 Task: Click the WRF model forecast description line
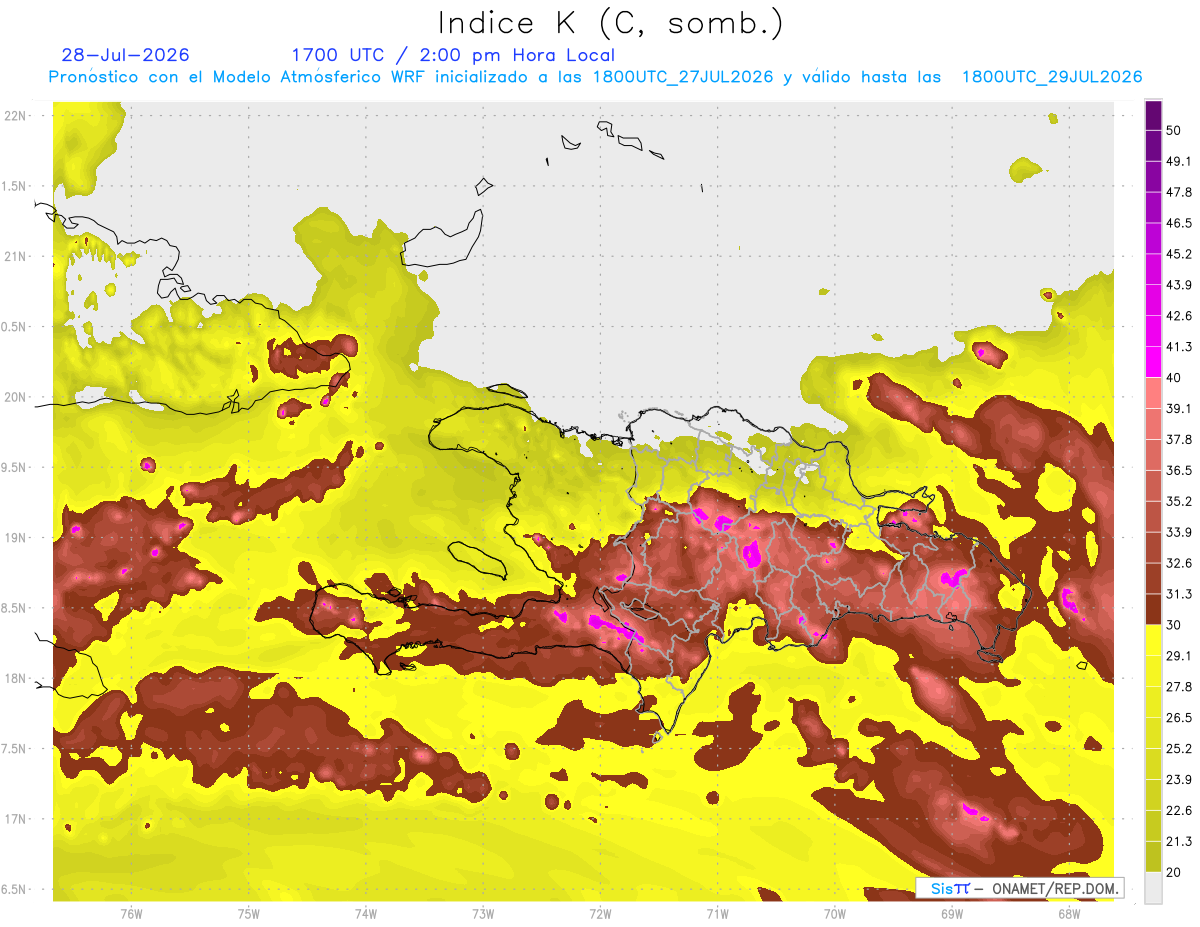coord(596,77)
